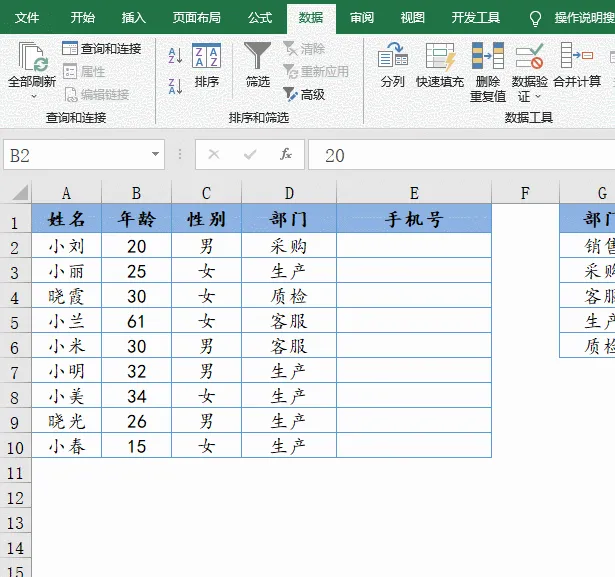Click name cell 晓光
The height and width of the screenshot is (577, 615).
(x=67, y=421)
